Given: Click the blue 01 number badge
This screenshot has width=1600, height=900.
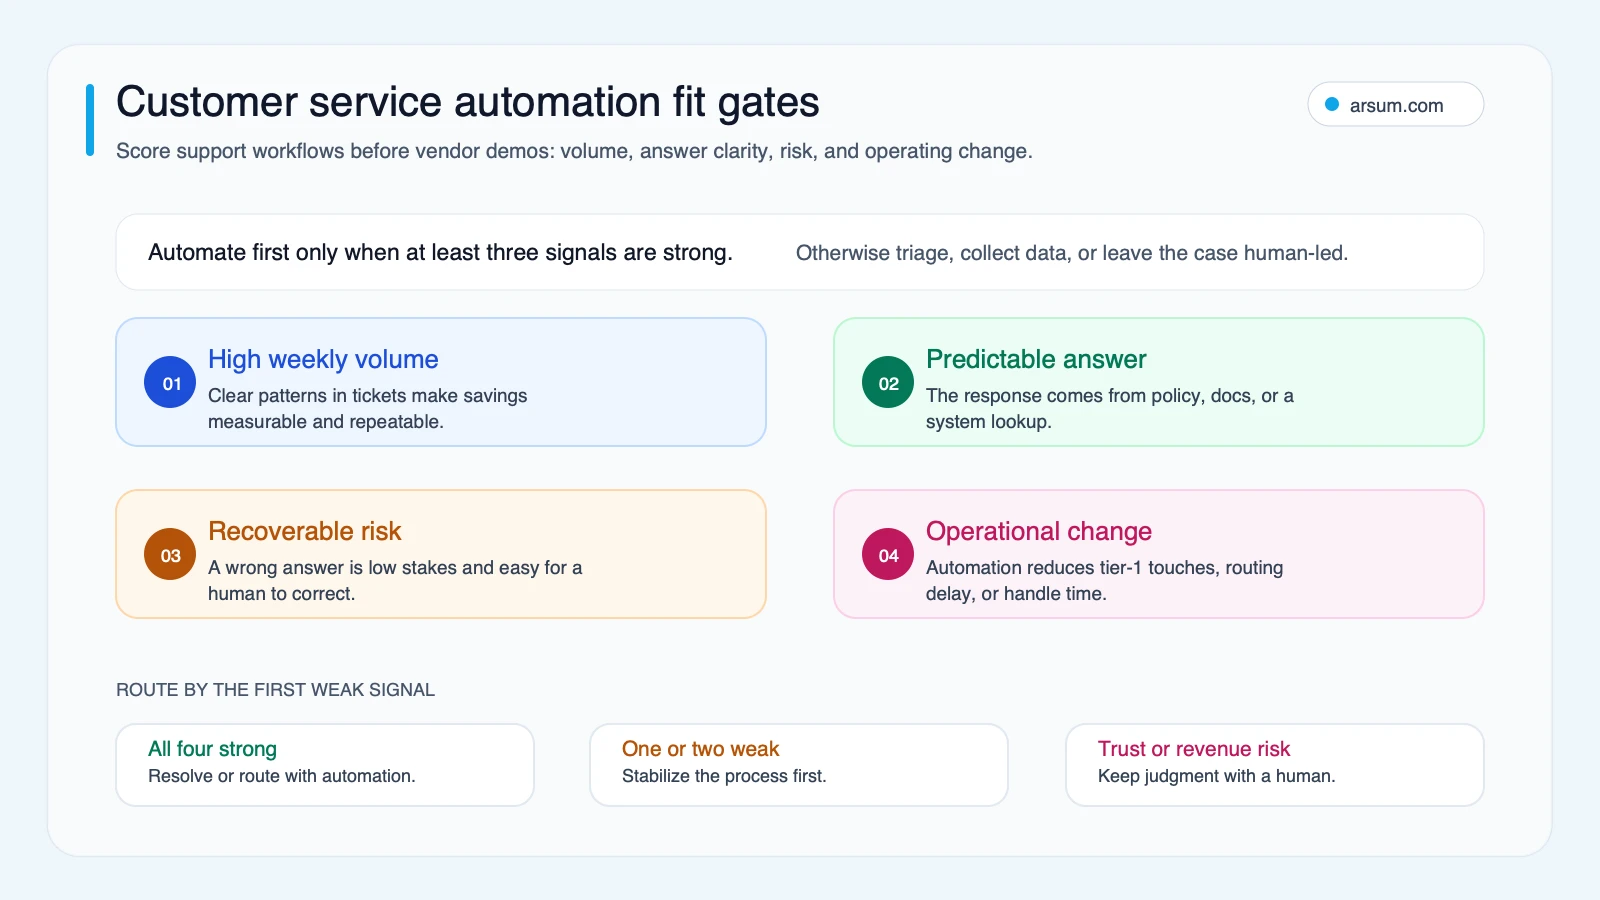Looking at the screenshot, I should tap(170, 382).
